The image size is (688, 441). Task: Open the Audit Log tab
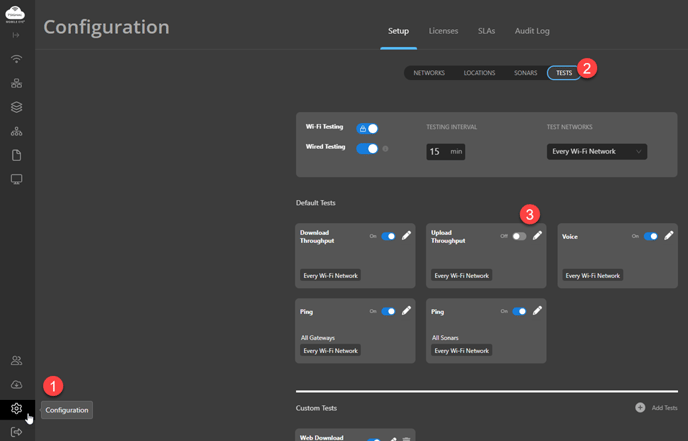(532, 31)
